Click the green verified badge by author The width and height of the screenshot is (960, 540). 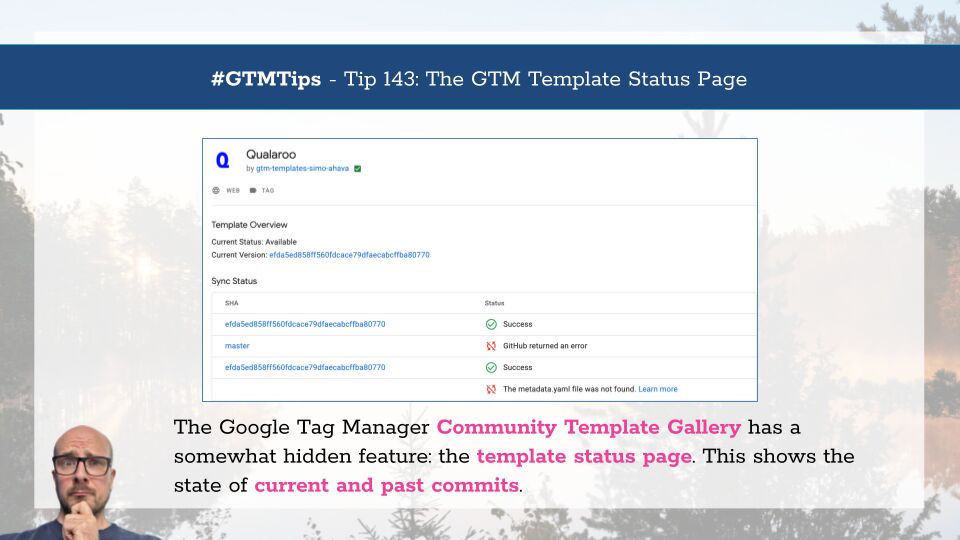(x=358, y=169)
